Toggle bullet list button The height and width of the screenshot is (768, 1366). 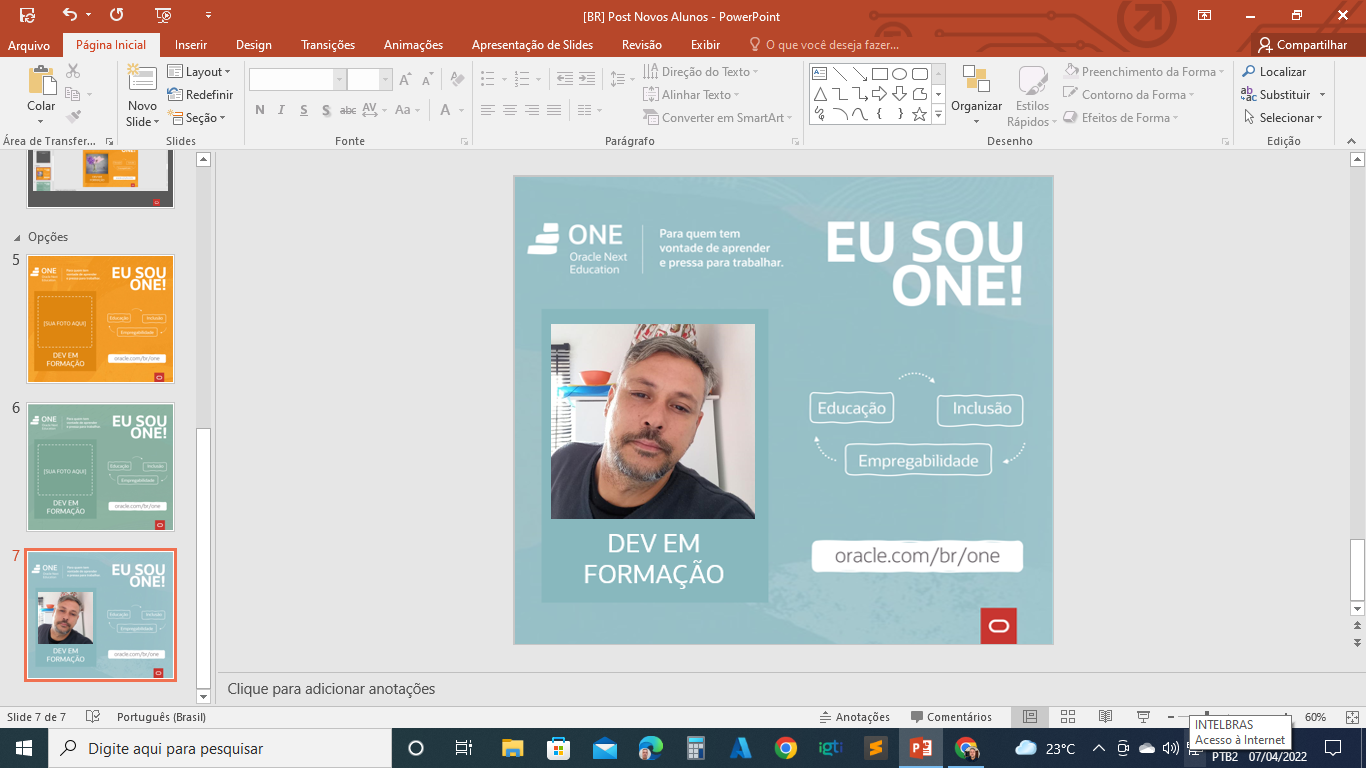tap(488, 78)
